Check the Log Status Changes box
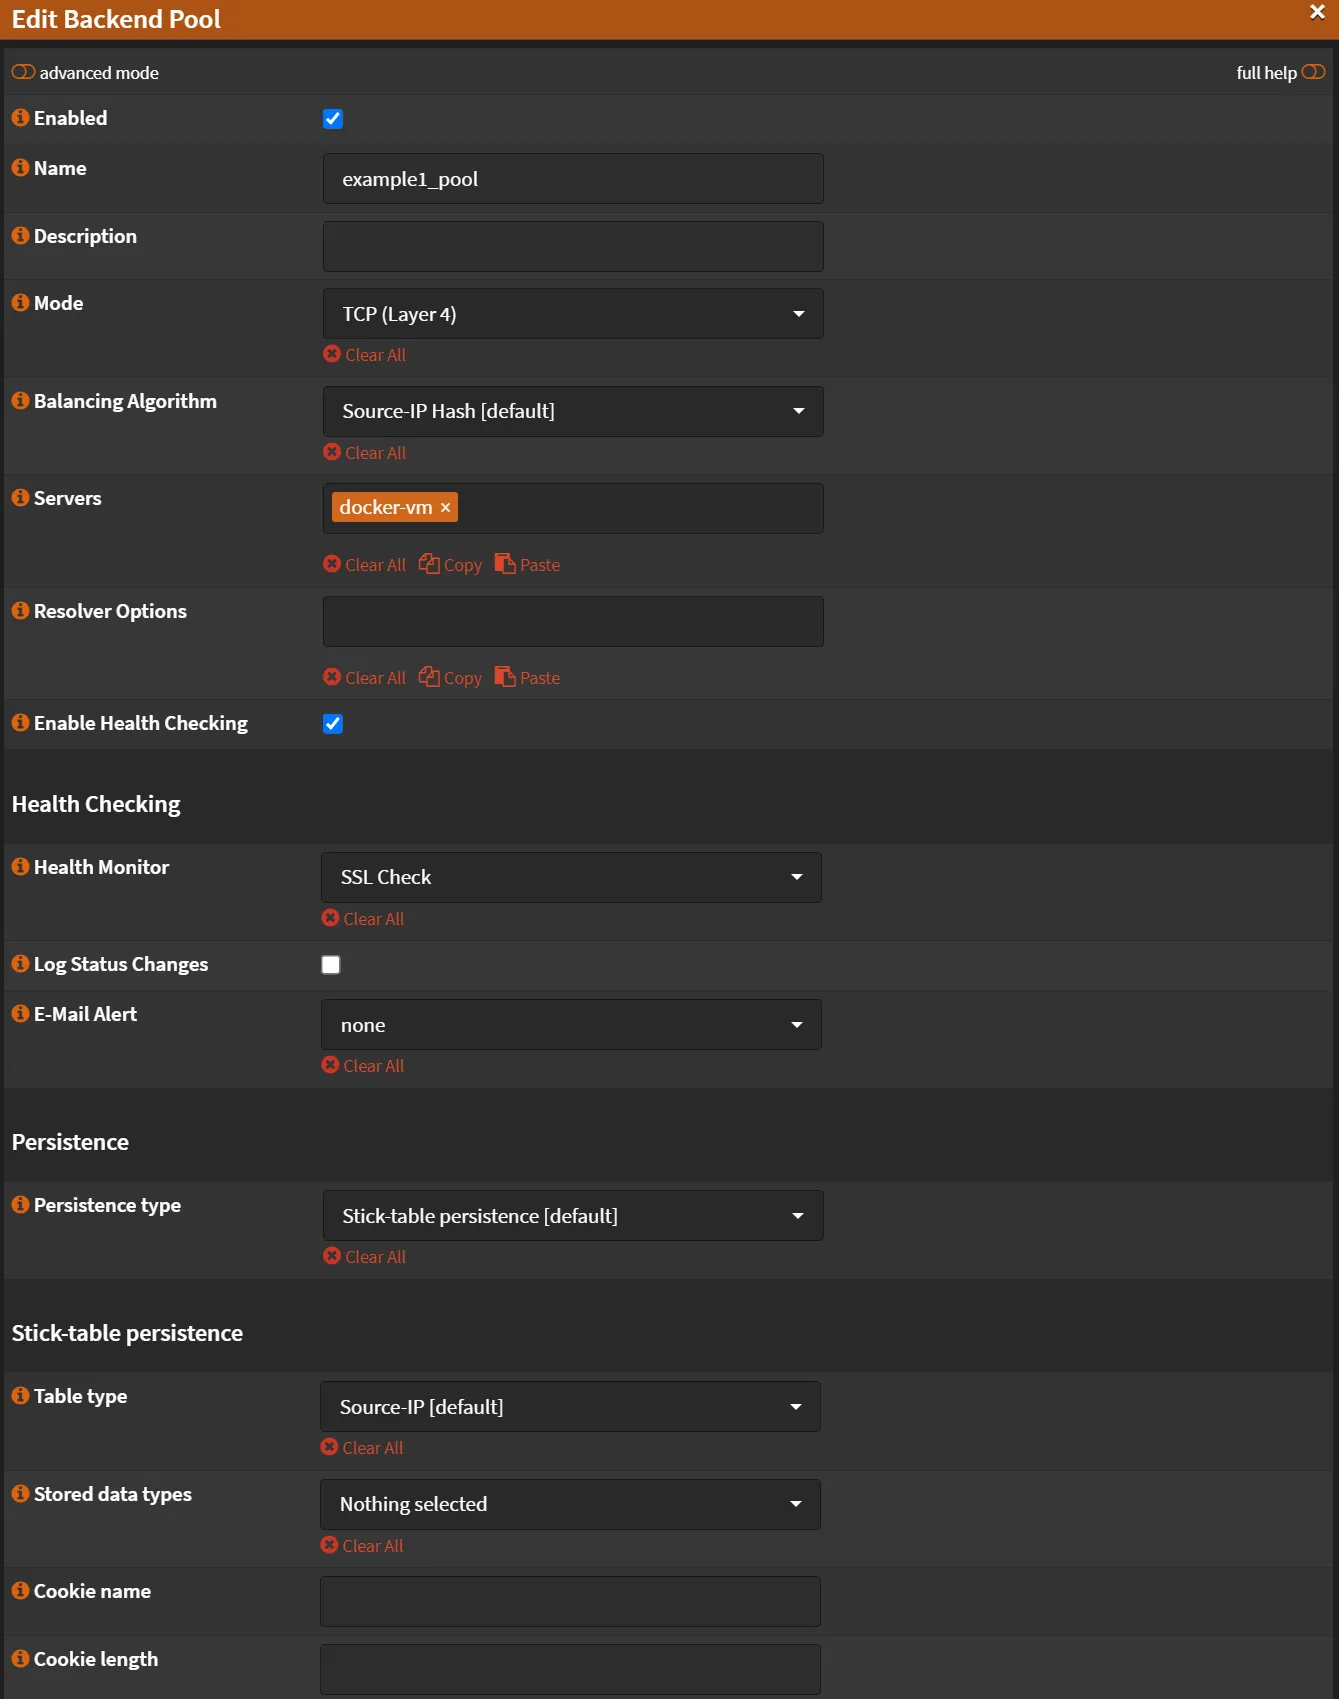 (331, 965)
